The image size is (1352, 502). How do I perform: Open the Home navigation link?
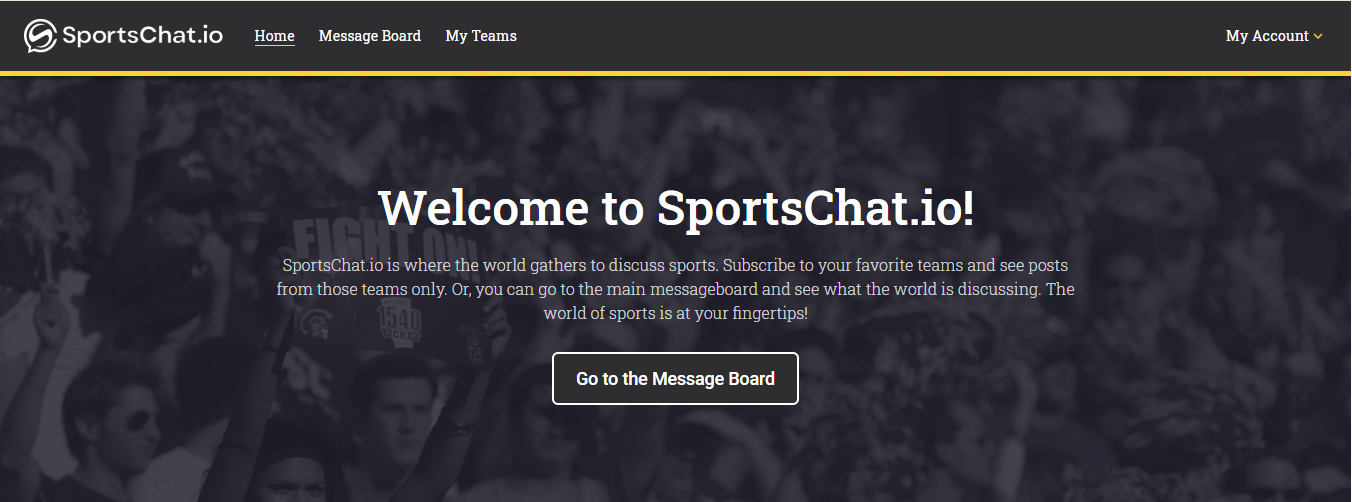point(274,36)
